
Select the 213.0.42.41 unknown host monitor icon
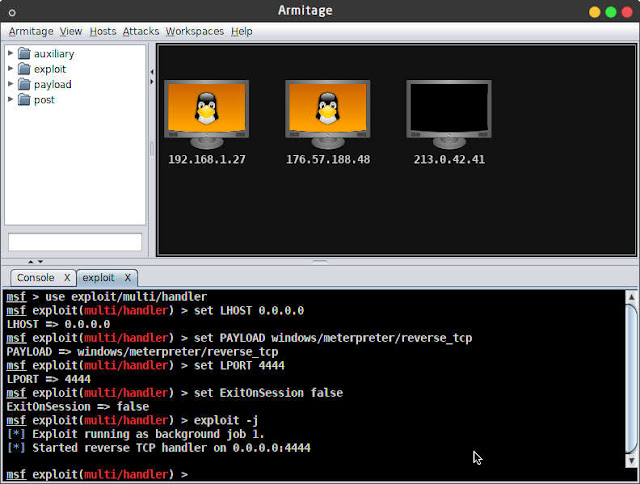449,115
